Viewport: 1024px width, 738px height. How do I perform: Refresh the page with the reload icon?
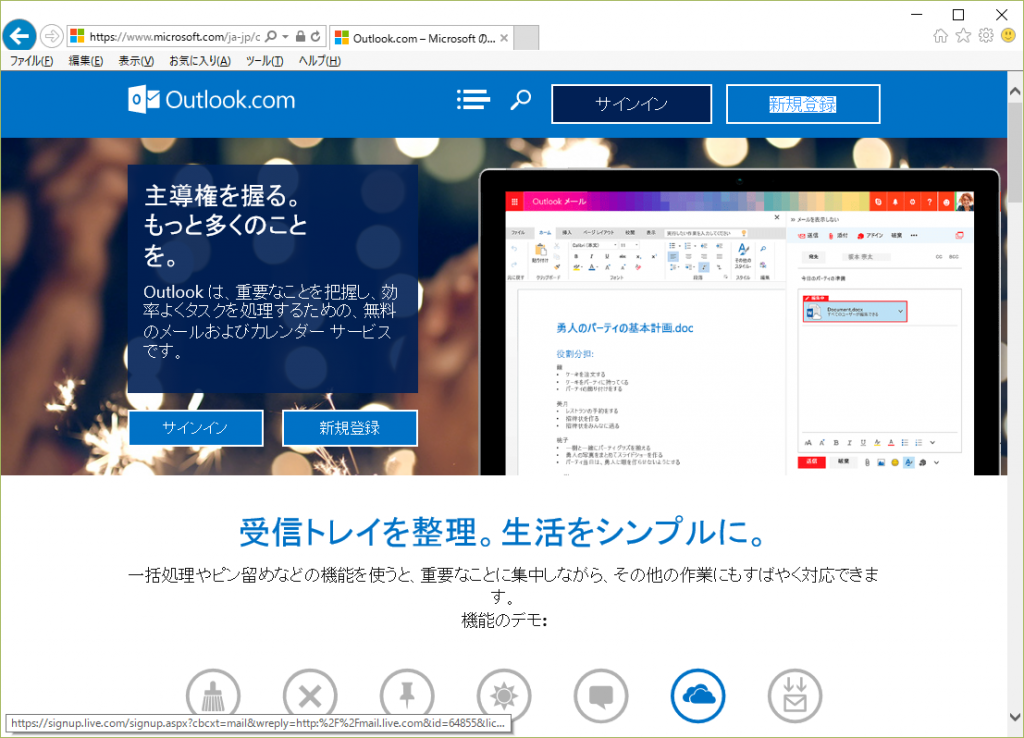click(x=315, y=37)
